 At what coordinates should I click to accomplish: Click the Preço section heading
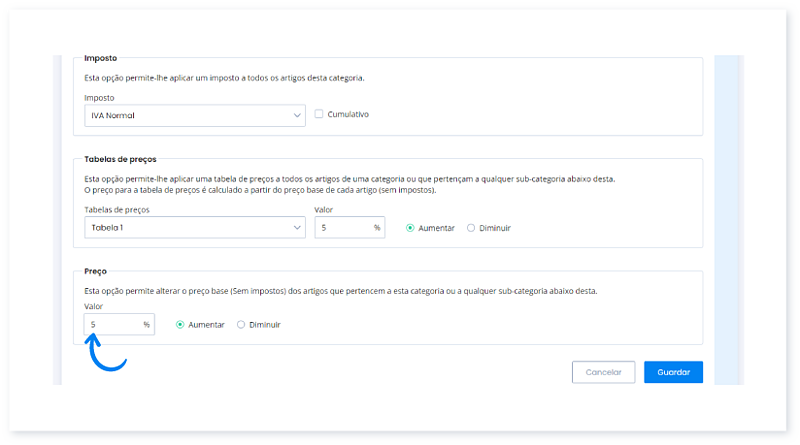(x=96, y=270)
